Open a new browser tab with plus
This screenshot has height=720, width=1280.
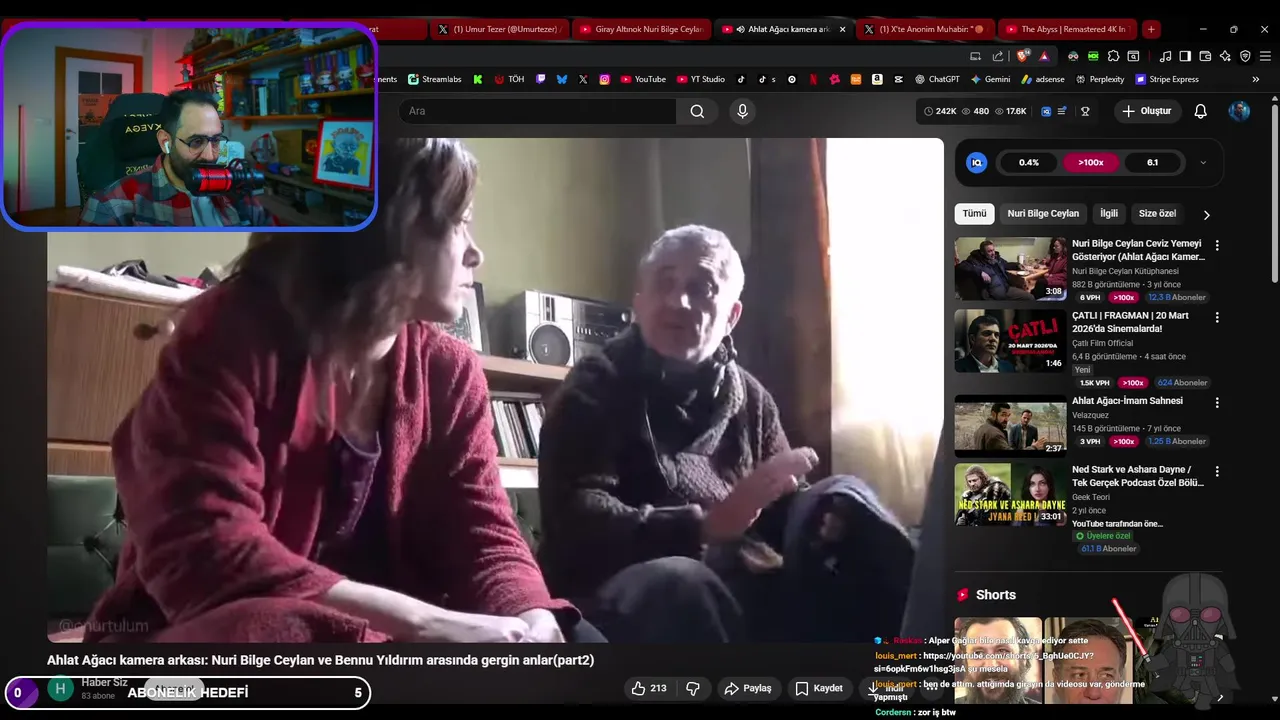pos(1151,29)
